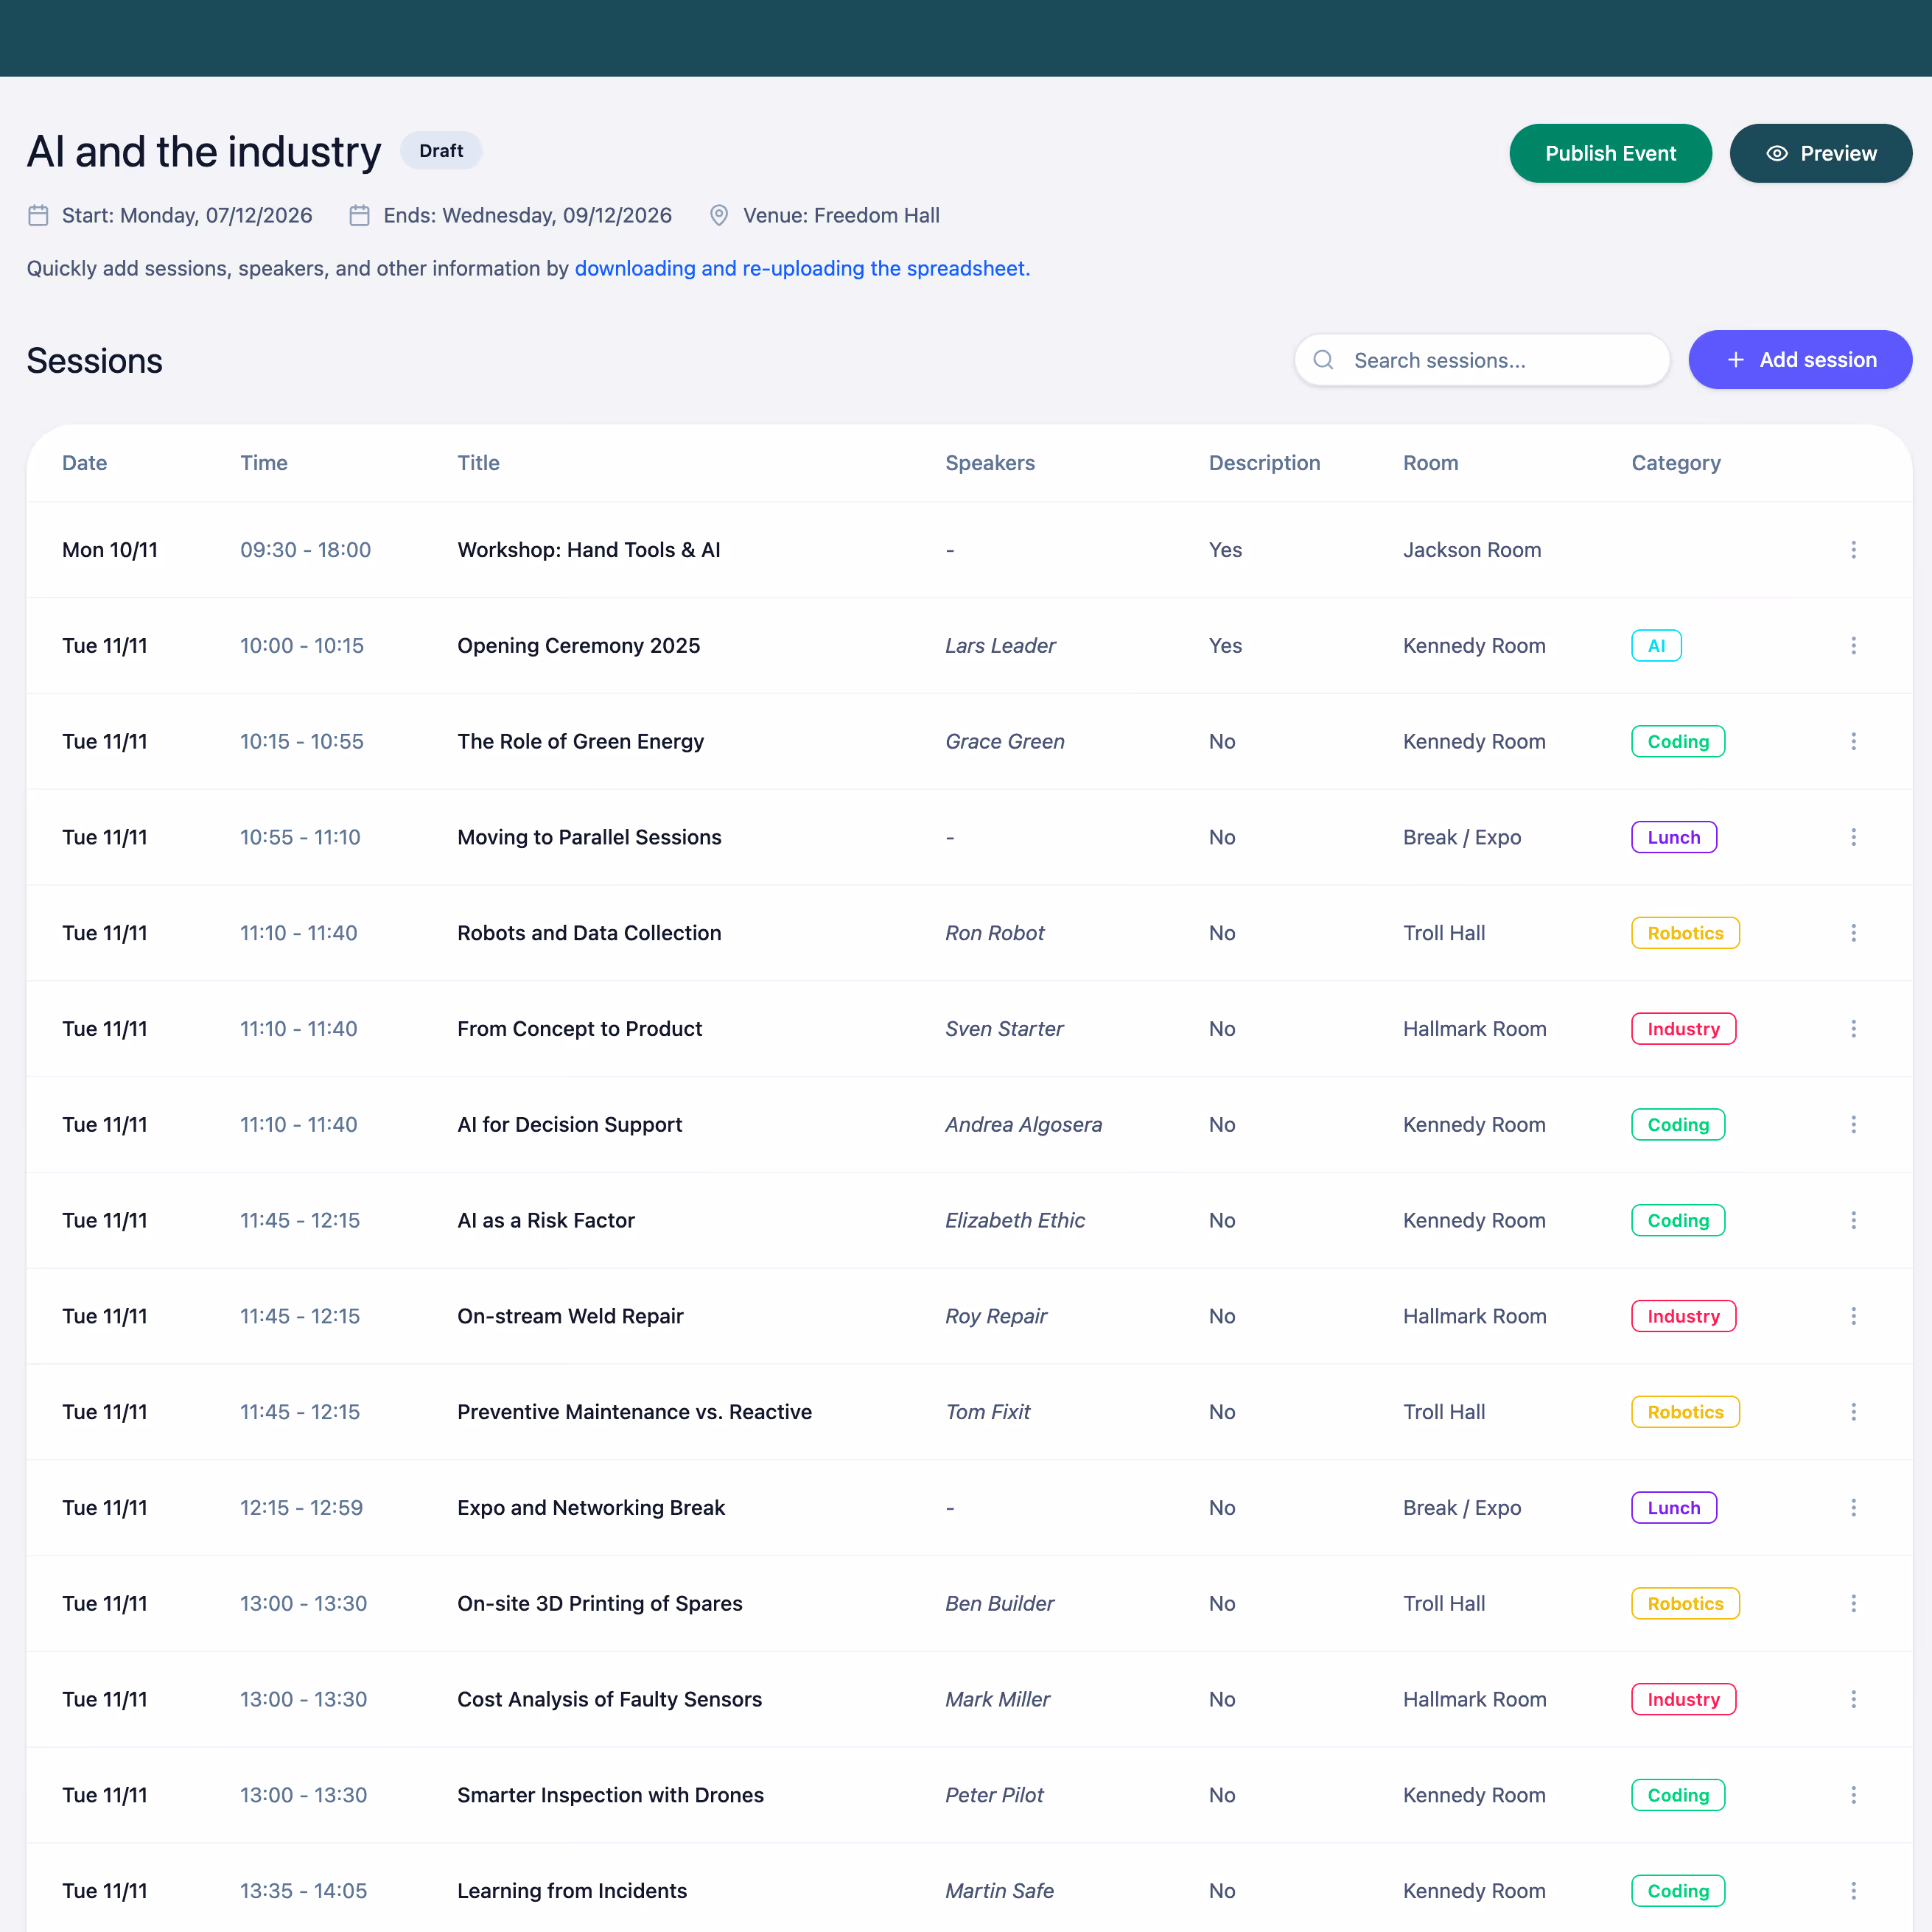This screenshot has height=1932, width=1932.
Task: Open the Cost Analysis of Faulty Sensors session
Action: coord(609,1699)
